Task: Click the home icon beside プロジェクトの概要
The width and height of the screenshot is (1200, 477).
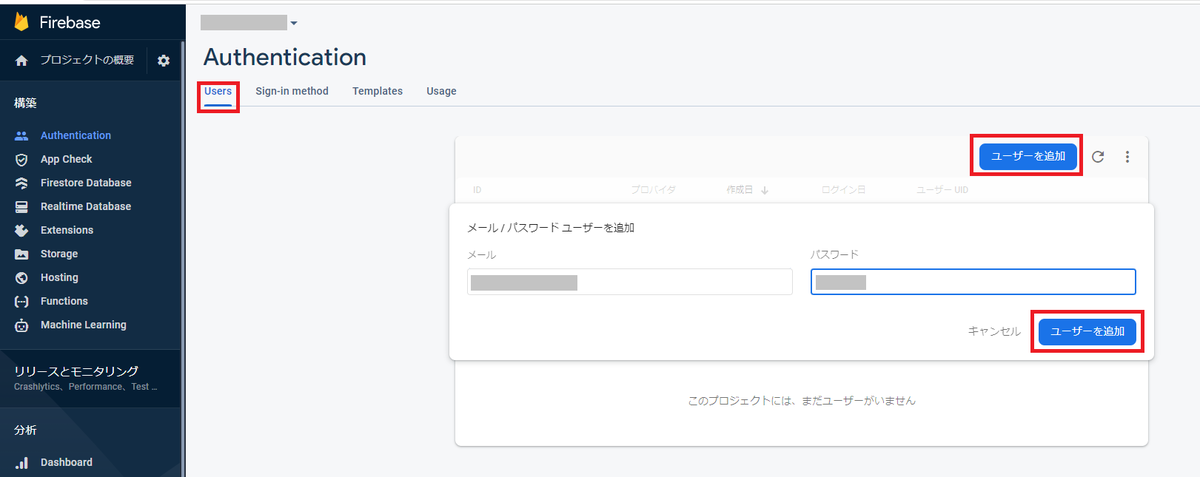Action: (x=21, y=61)
